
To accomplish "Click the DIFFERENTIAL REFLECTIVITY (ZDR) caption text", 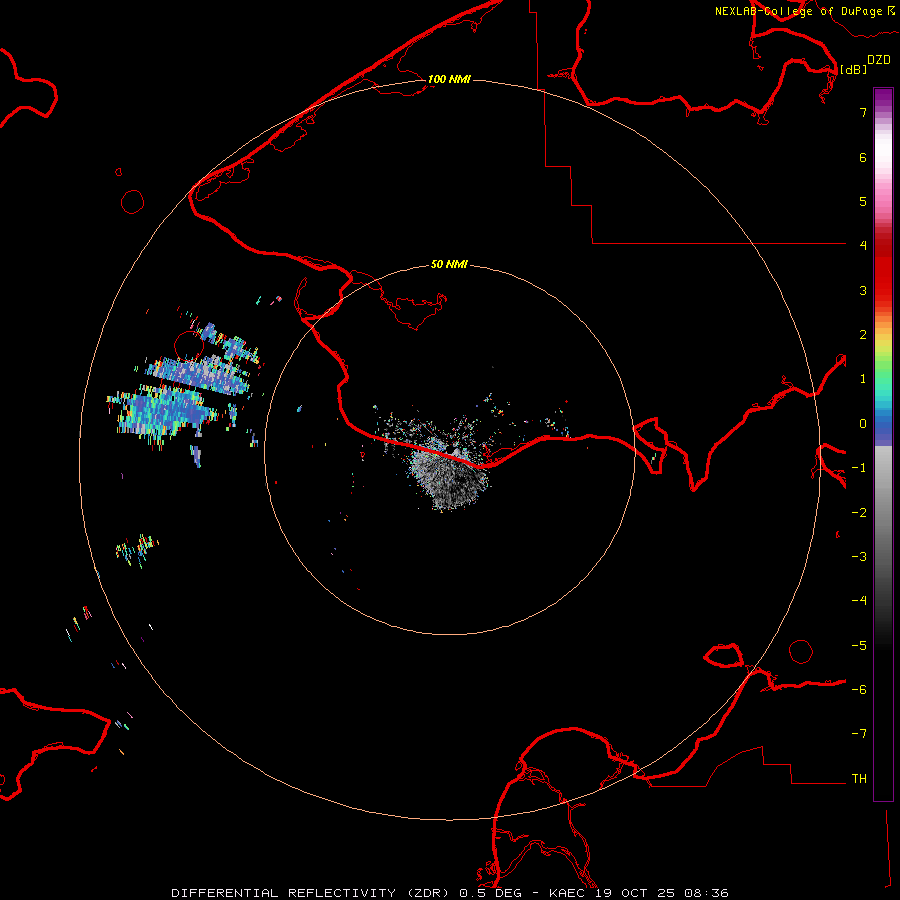I will [312, 893].
